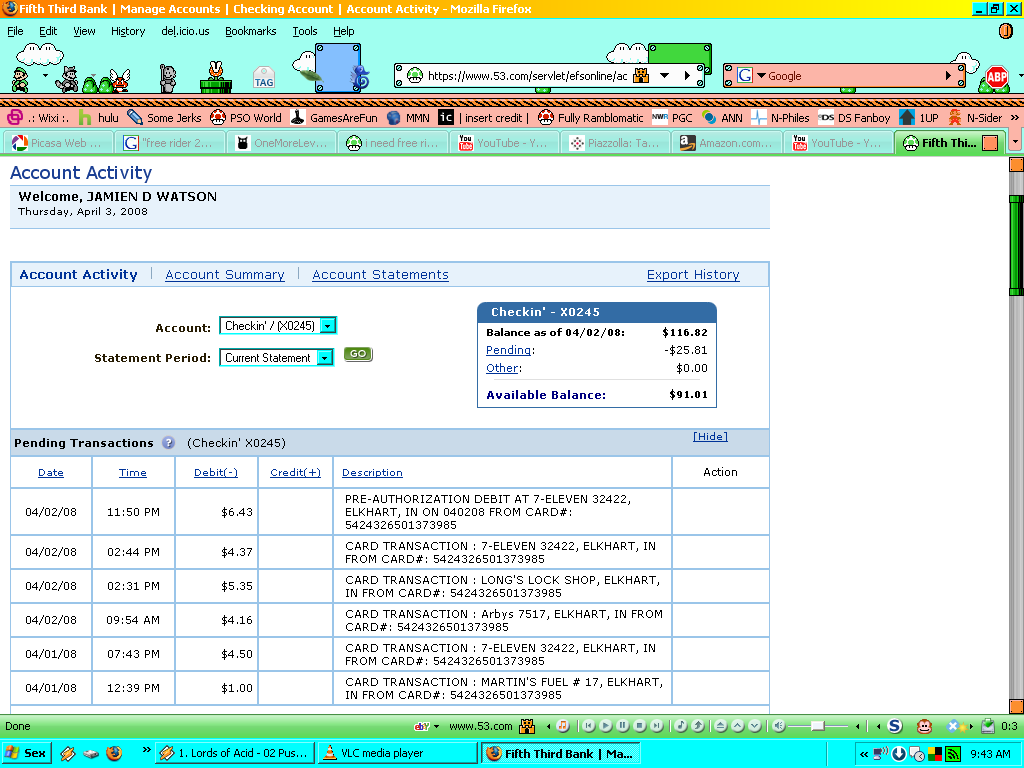This screenshot has width=1024, height=768.
Task: Pause playback in status bar music controls
Action: [x=622, y=726]
